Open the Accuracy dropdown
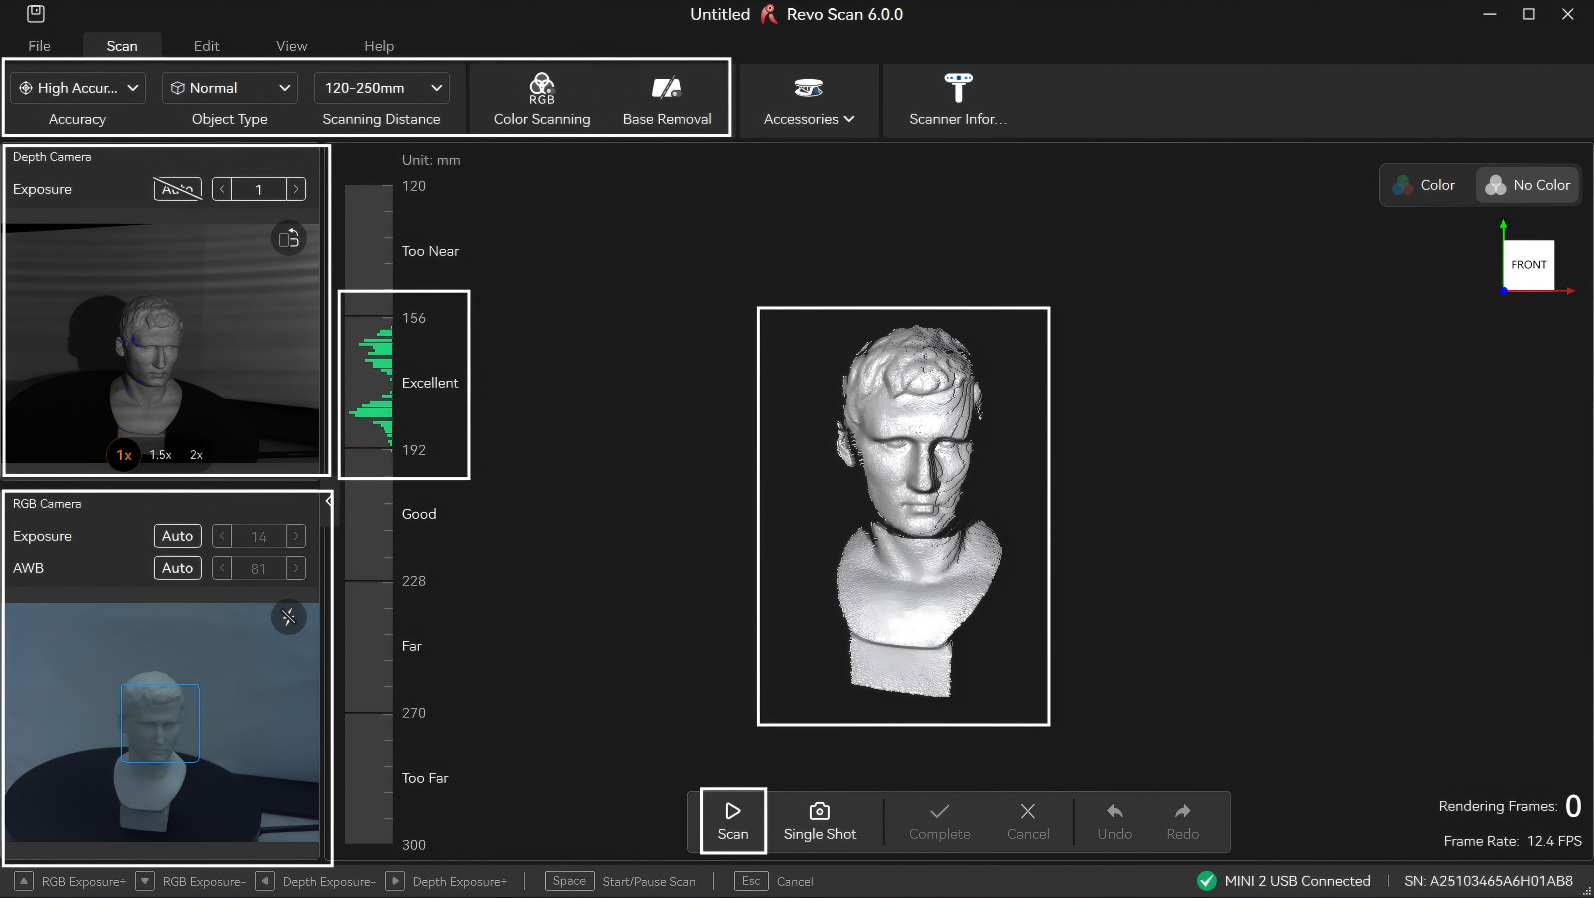 pos(78,88)
